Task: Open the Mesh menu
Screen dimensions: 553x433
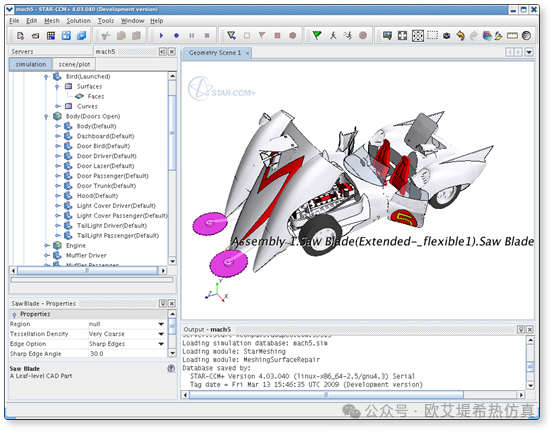Action: (x=52, y=21)
